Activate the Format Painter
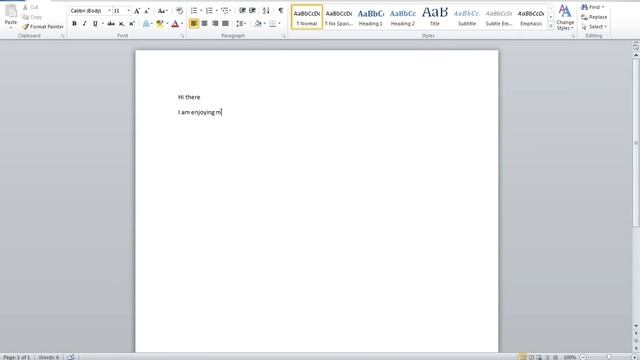 pos(43,27)
